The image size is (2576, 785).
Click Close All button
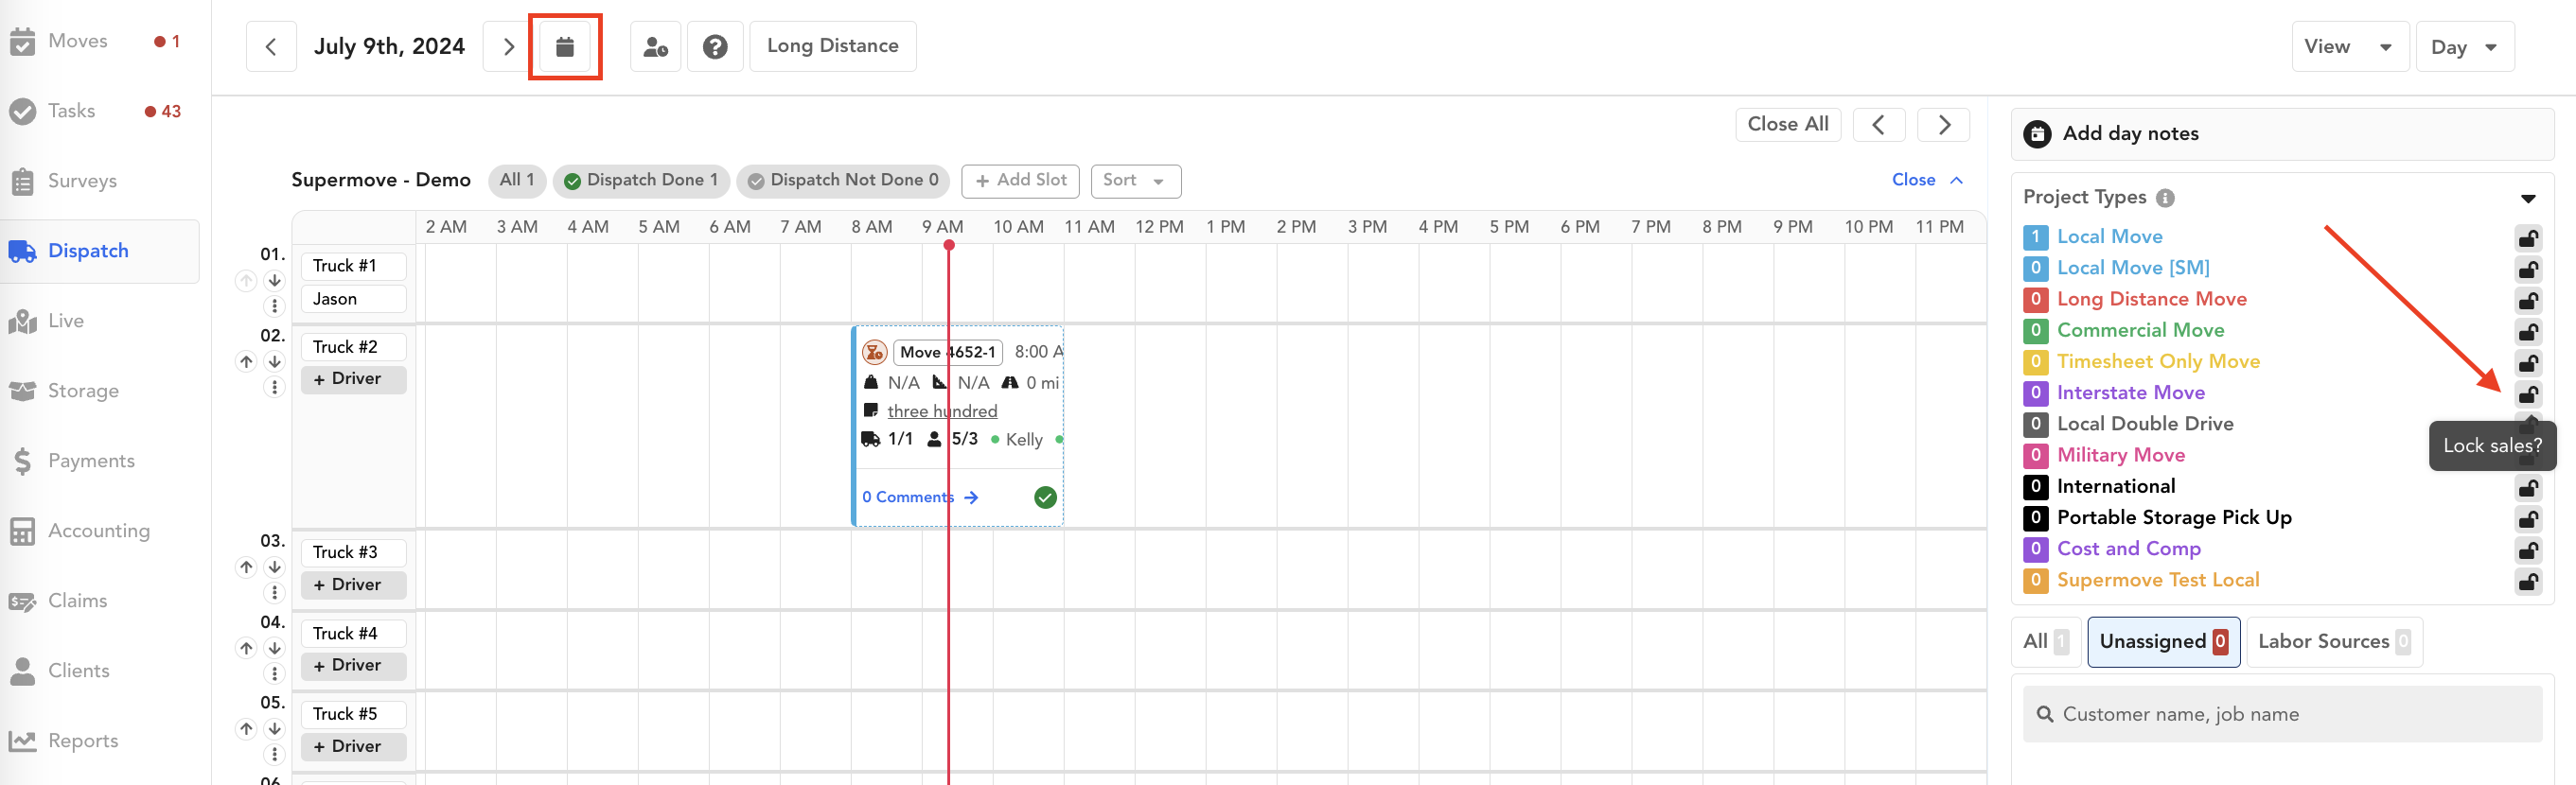point(1787,125)
